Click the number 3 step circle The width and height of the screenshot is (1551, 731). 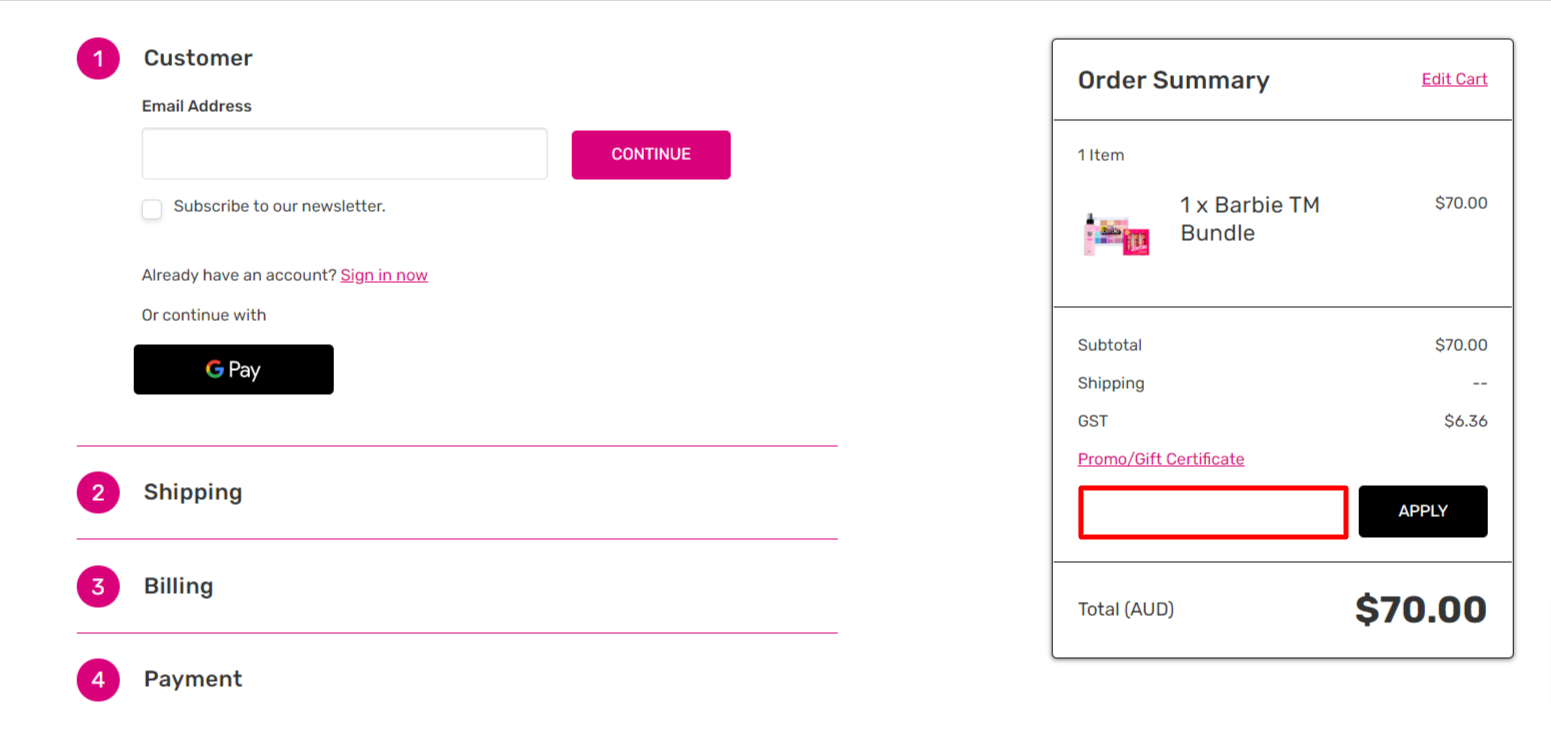(98, 586)
